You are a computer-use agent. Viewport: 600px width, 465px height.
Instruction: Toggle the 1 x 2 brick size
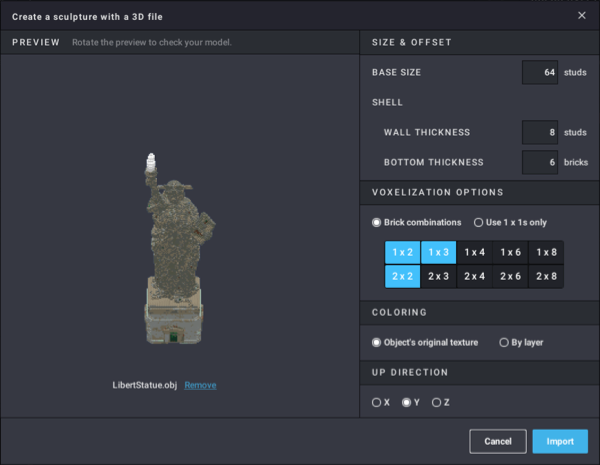click(403, 252)
